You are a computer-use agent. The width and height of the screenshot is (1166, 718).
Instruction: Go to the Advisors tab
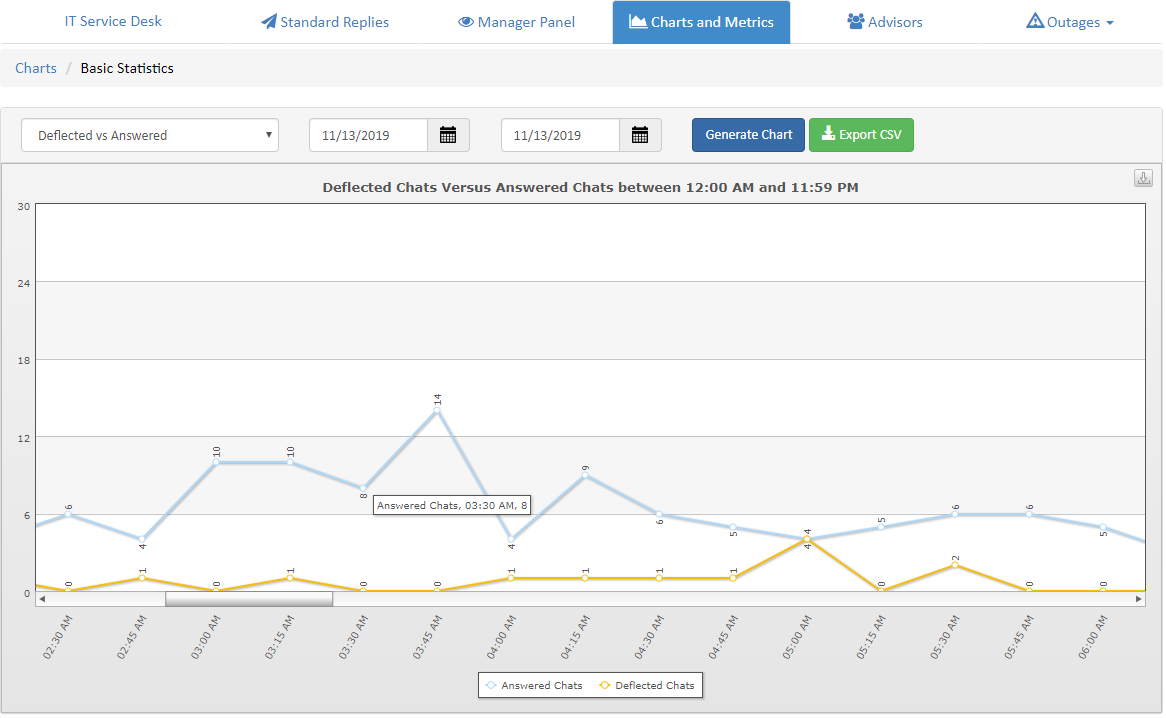coord(885,22)
